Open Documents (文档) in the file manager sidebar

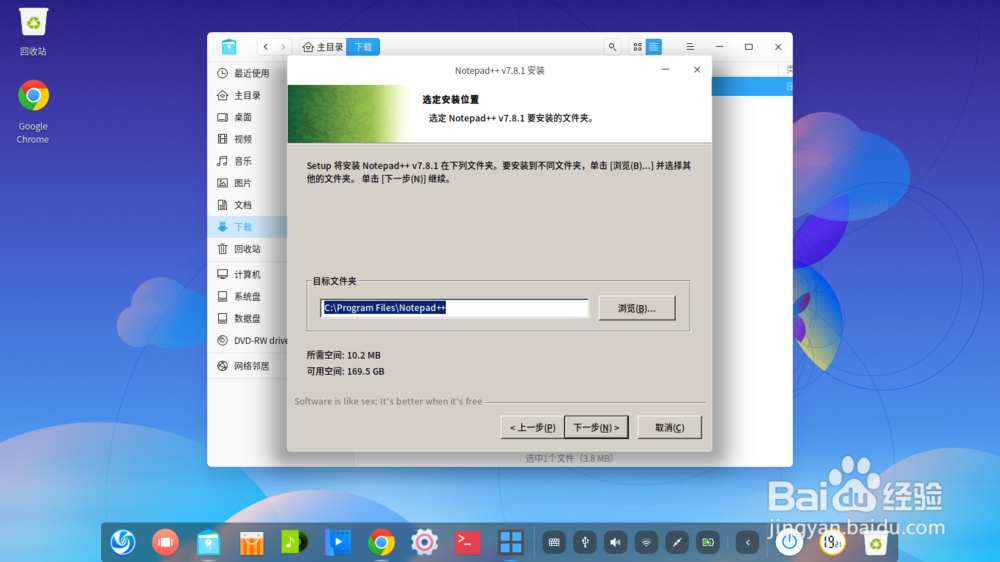point(247,205)
